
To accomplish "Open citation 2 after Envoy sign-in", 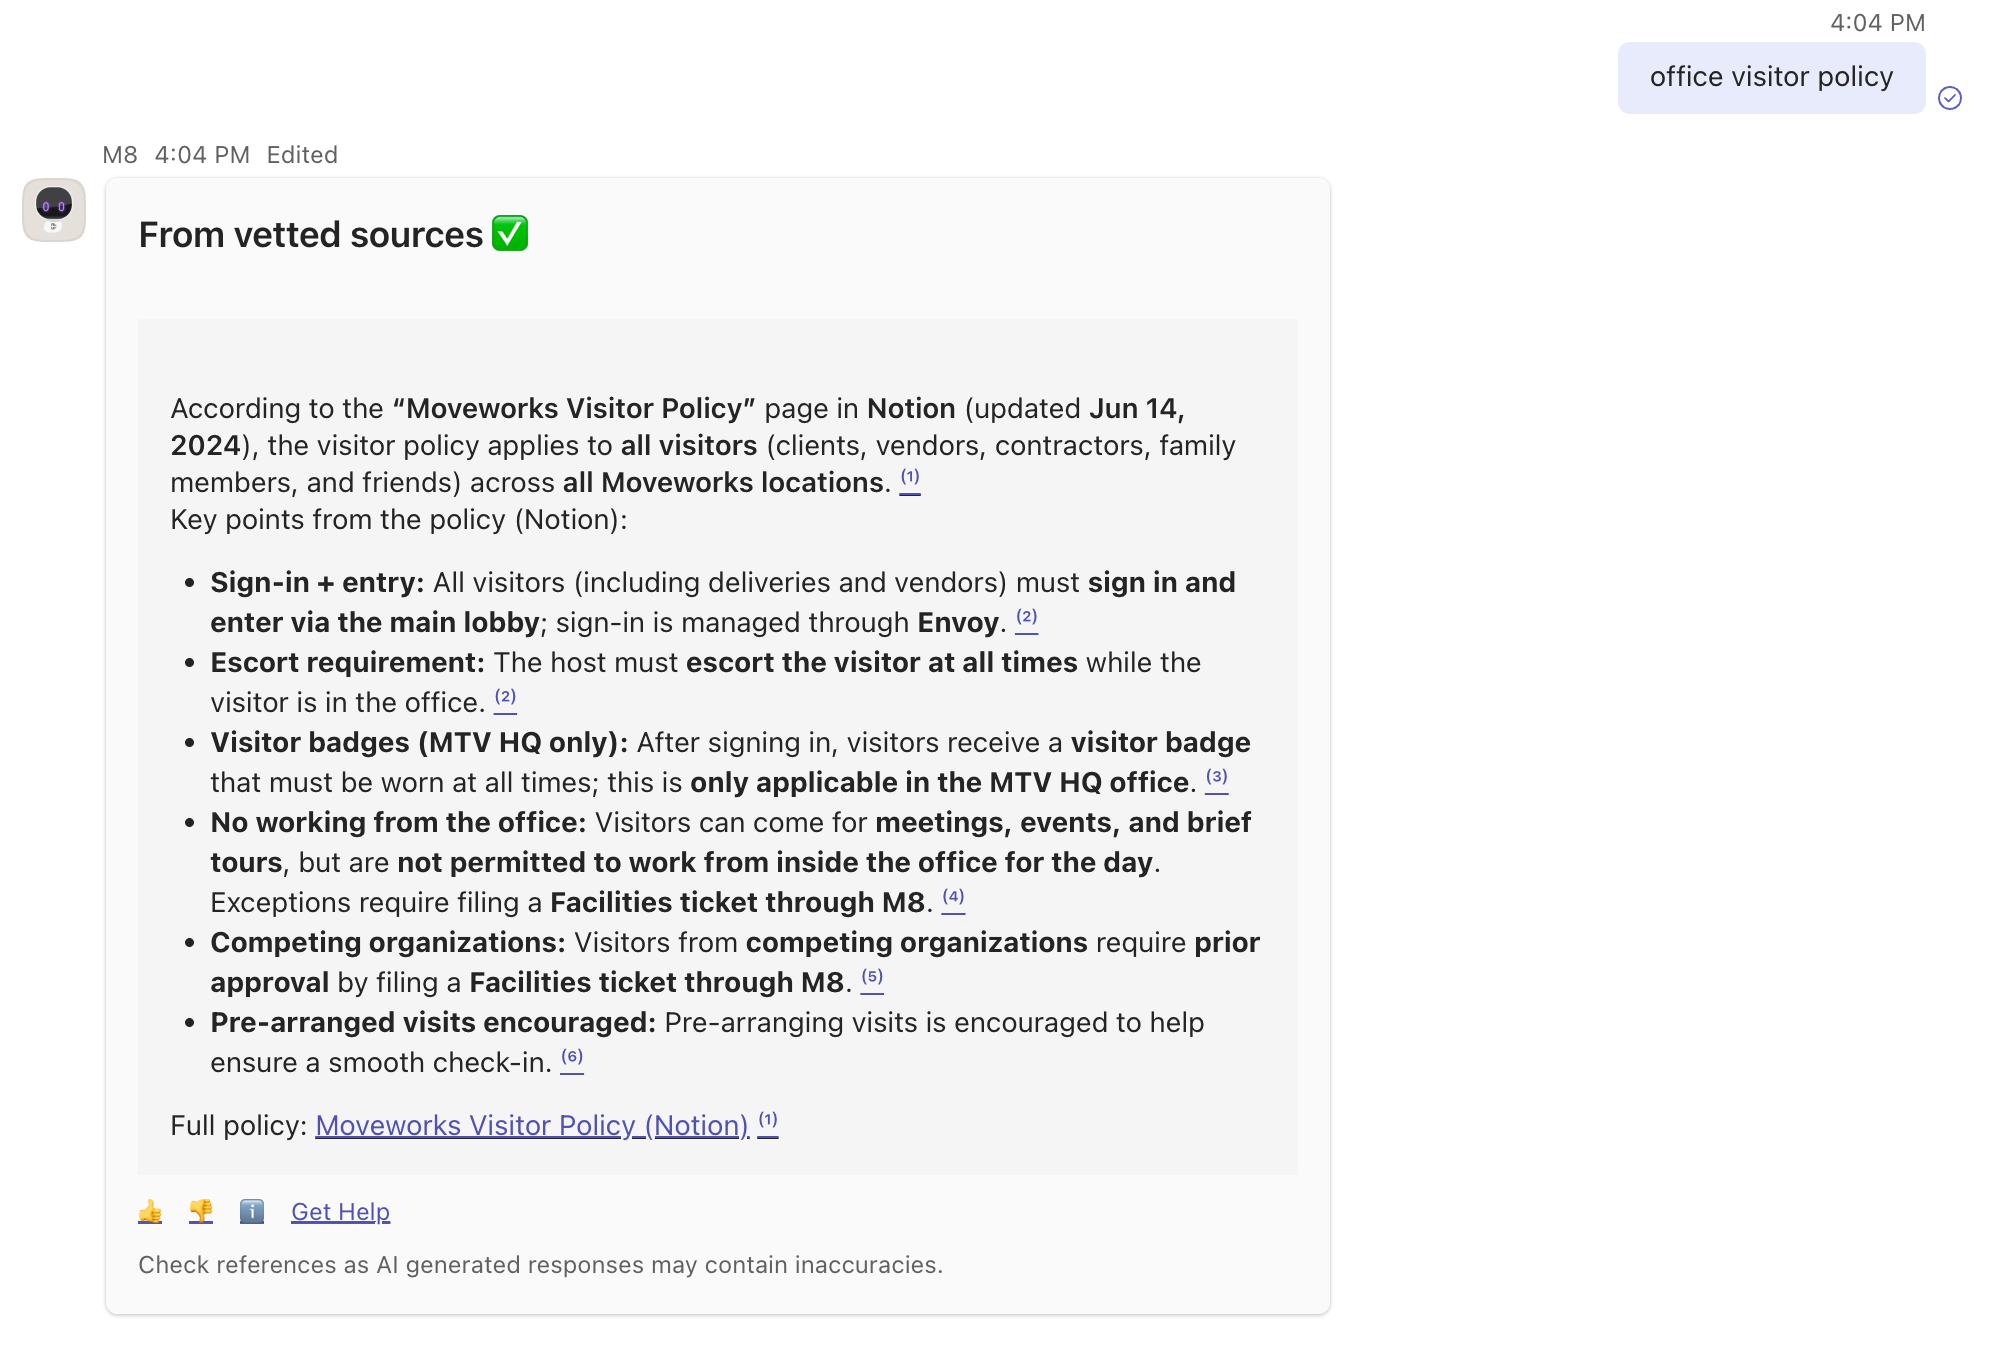I will tap(1027, 618).
